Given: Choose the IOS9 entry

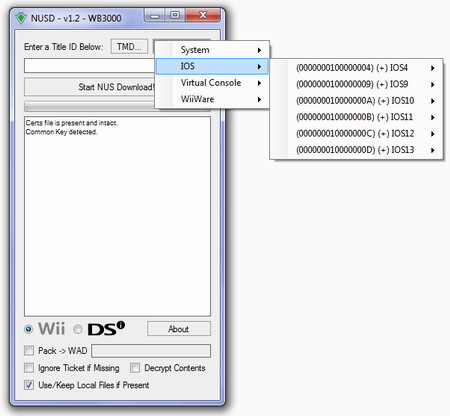Looking at the screenshot, I should [x=357, y=84].
